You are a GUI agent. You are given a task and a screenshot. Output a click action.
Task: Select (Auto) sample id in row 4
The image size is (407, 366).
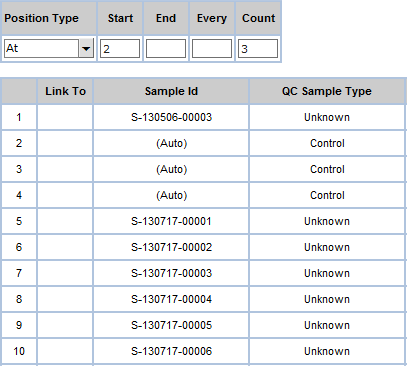coord(171,195)
